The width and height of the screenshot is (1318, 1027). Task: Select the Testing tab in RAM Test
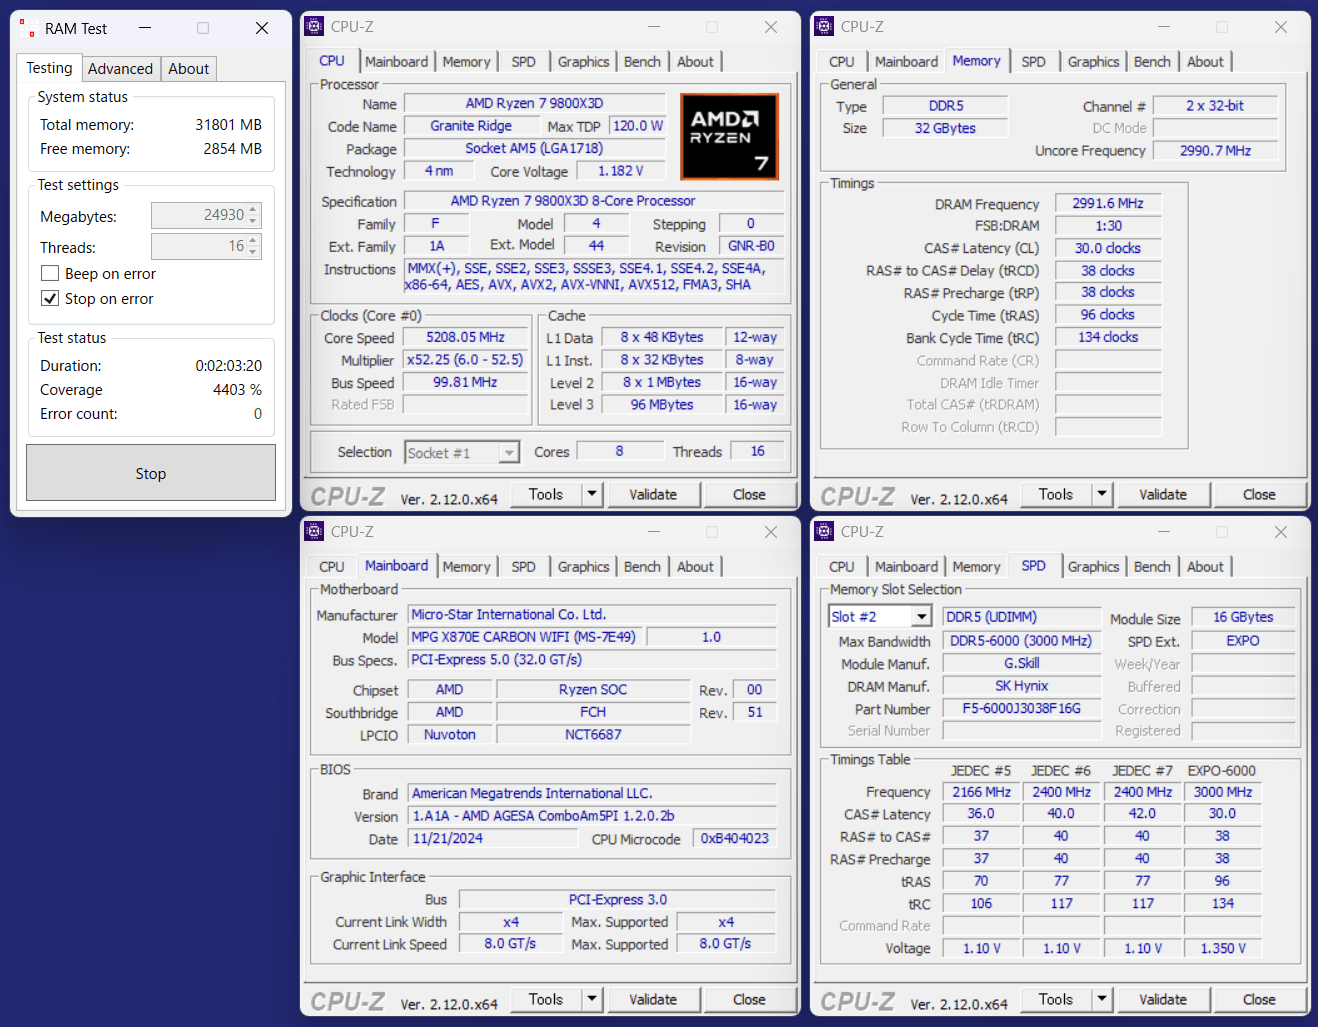point(49,68)
